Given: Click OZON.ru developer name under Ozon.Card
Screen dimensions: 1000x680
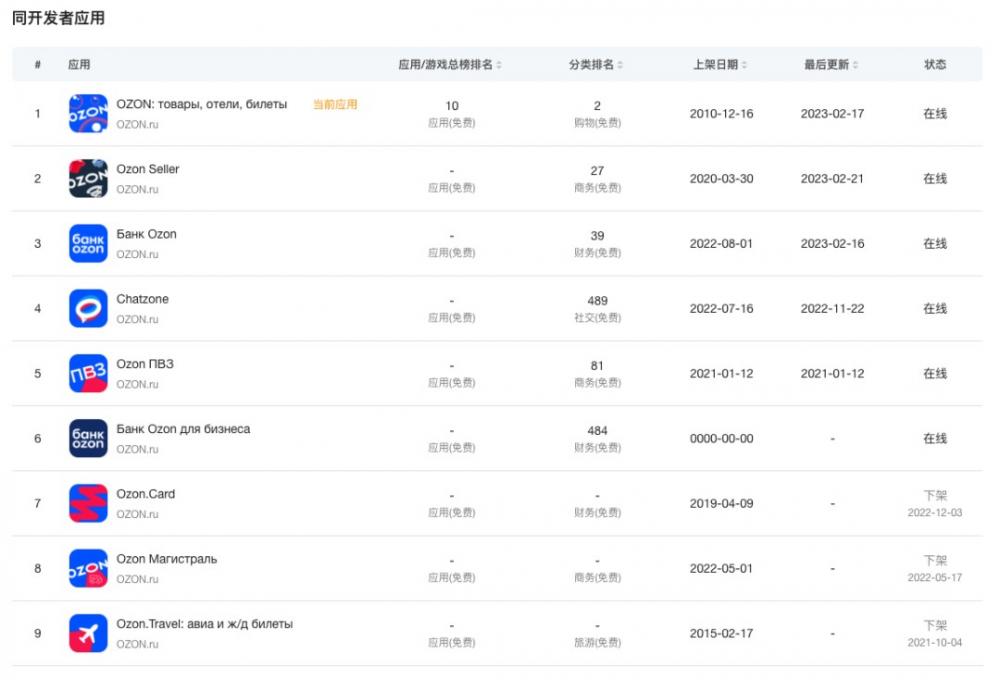Looking at the screenshot, I should [137, 515].
